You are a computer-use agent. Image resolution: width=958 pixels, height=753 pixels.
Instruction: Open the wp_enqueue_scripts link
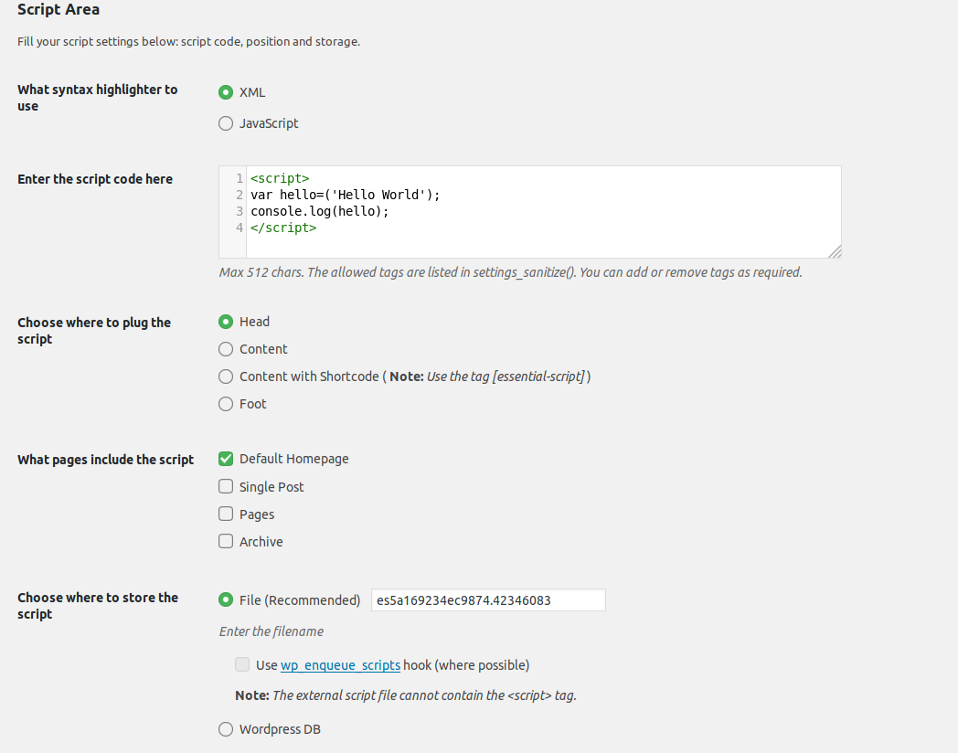coord(340,665)
